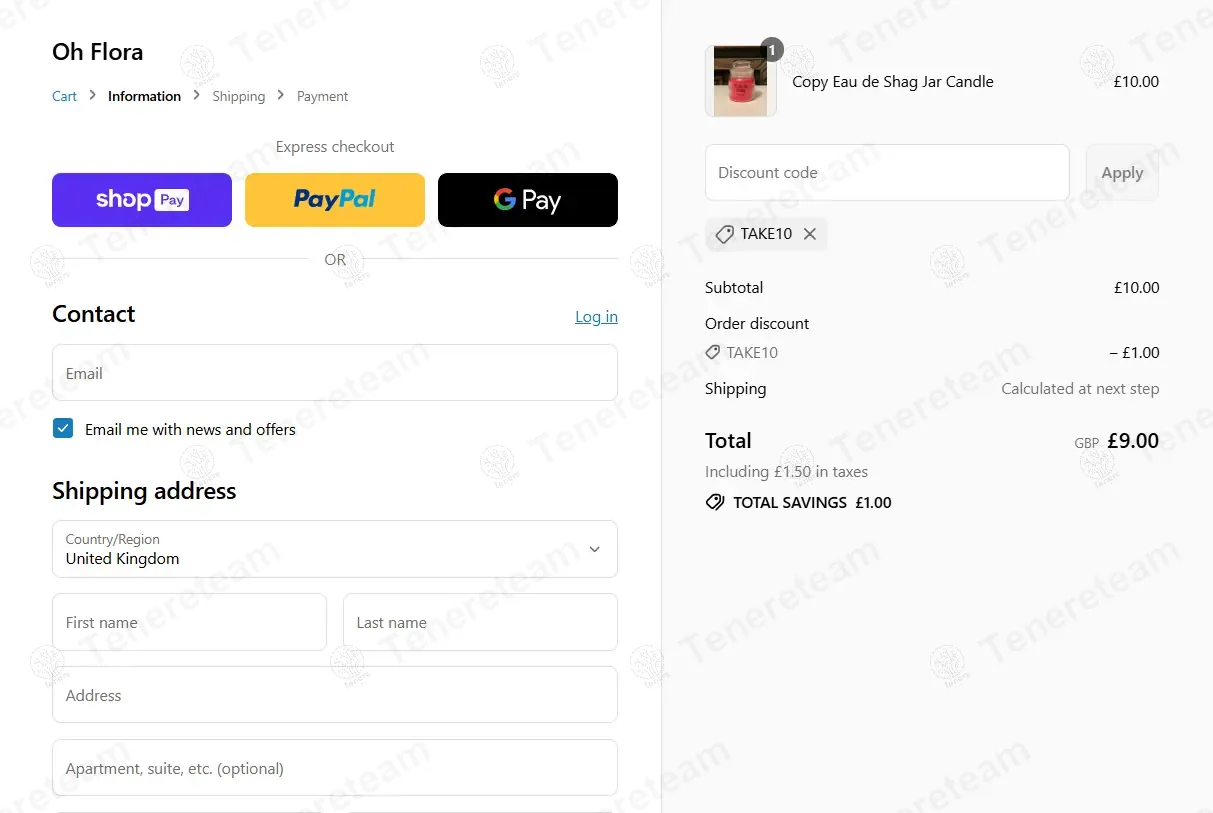This screenshot has width=1213, height=813.
Task: Select the Information breadcrumb step
Action: tap(144, 96)
